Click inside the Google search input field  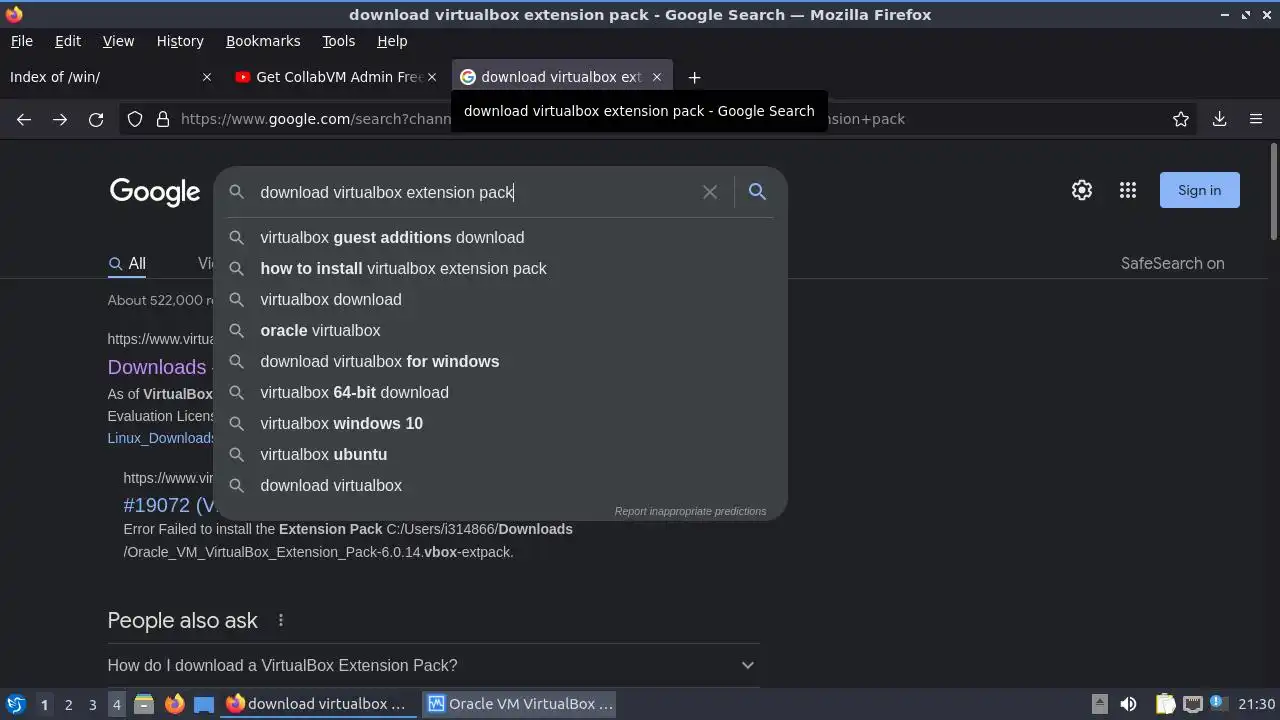pos(475,192)
